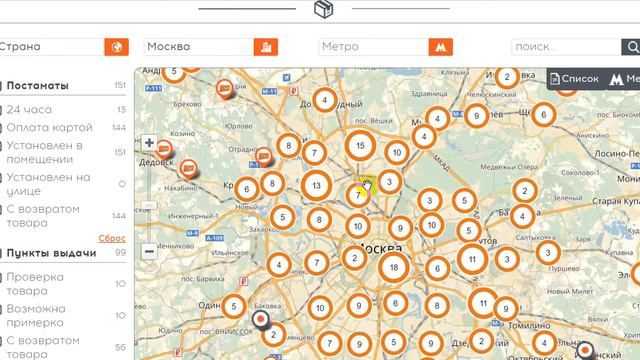
Task: Open the Метро station selector
Action: tap(373, 47)
